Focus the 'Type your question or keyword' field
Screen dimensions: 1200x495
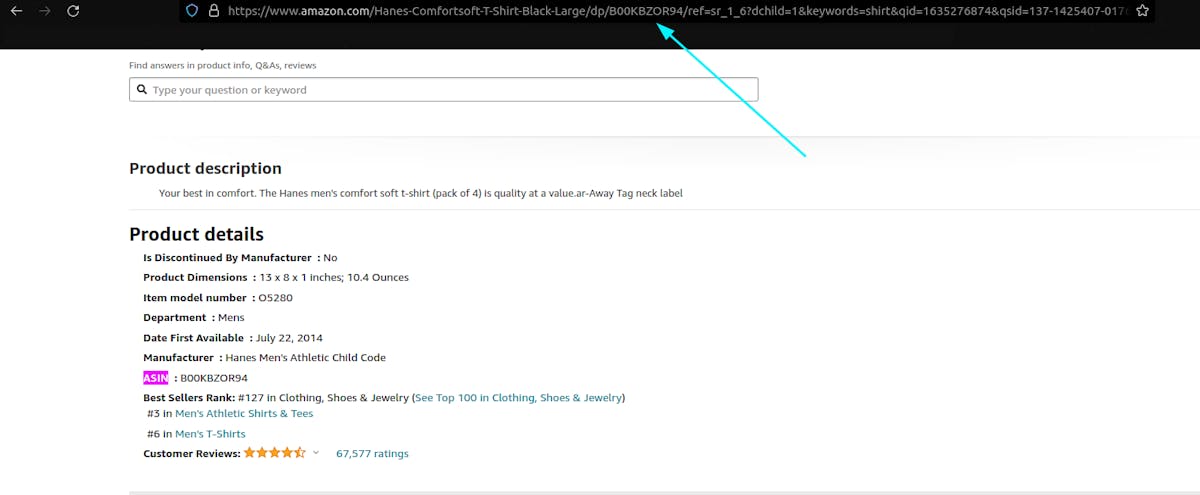coord(444,90)
